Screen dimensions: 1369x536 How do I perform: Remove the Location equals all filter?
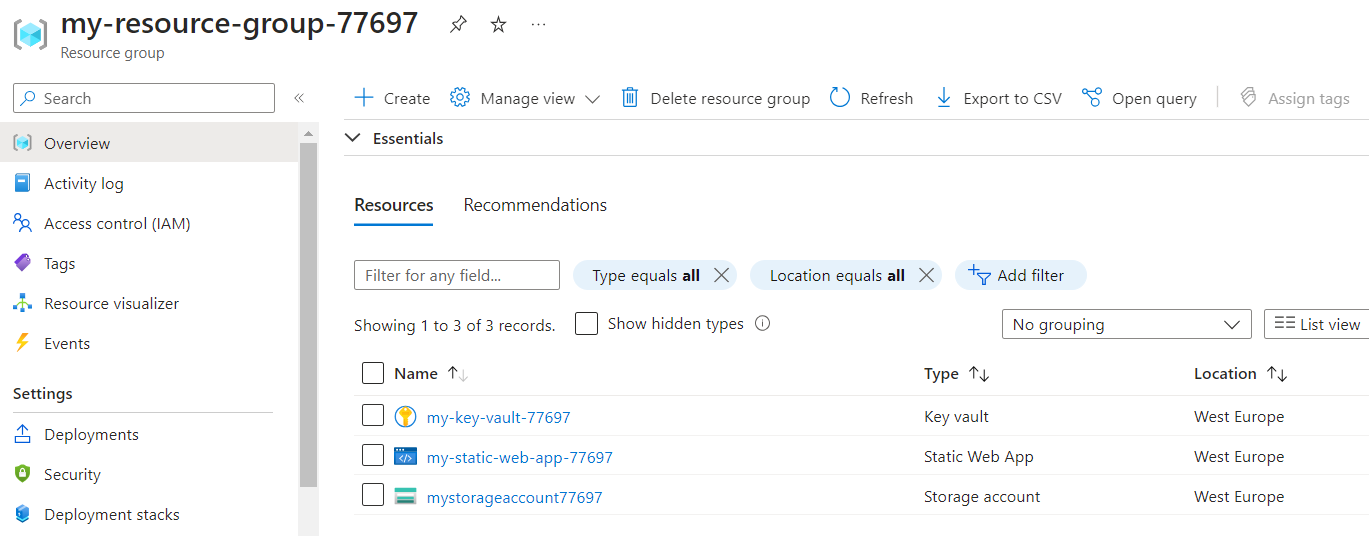click(926, 276)
